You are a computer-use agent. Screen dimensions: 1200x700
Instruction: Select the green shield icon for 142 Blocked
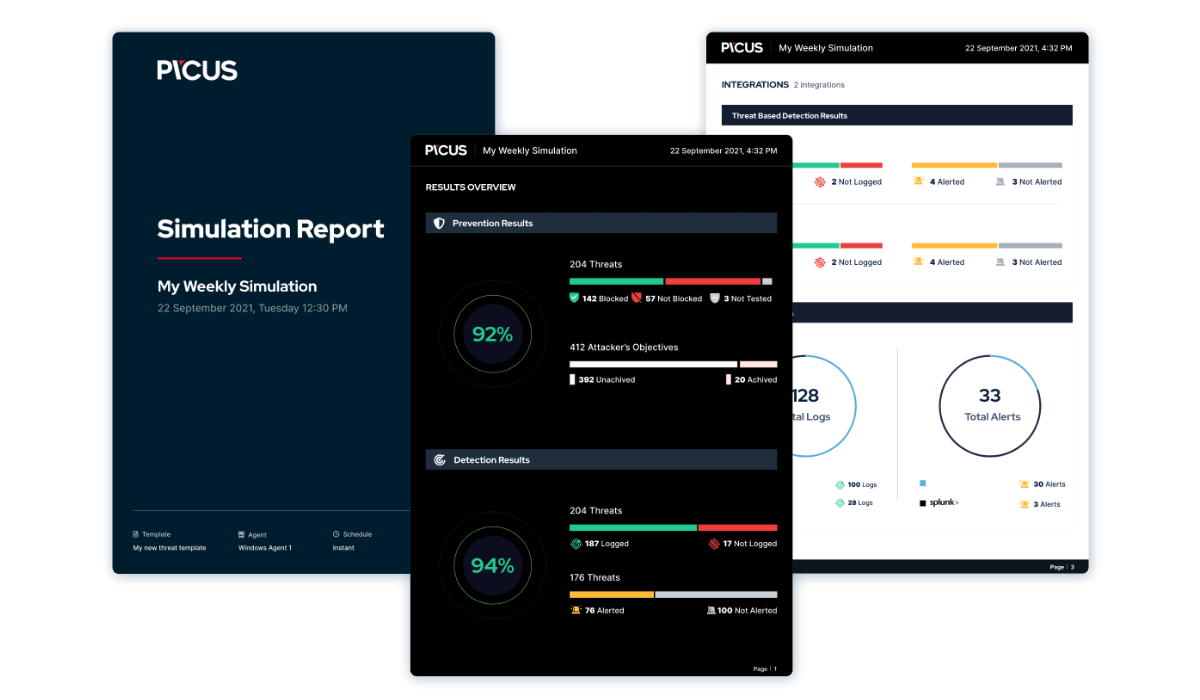coord(574,298)
